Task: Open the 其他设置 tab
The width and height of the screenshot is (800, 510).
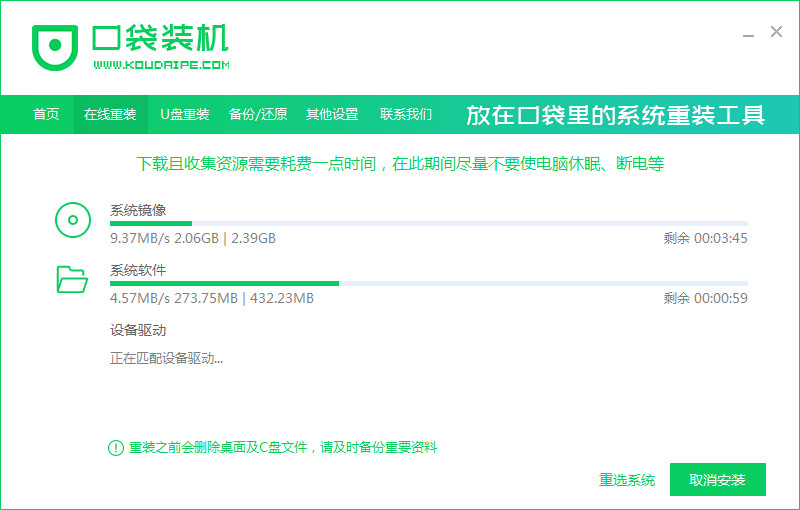Action: 332,114
